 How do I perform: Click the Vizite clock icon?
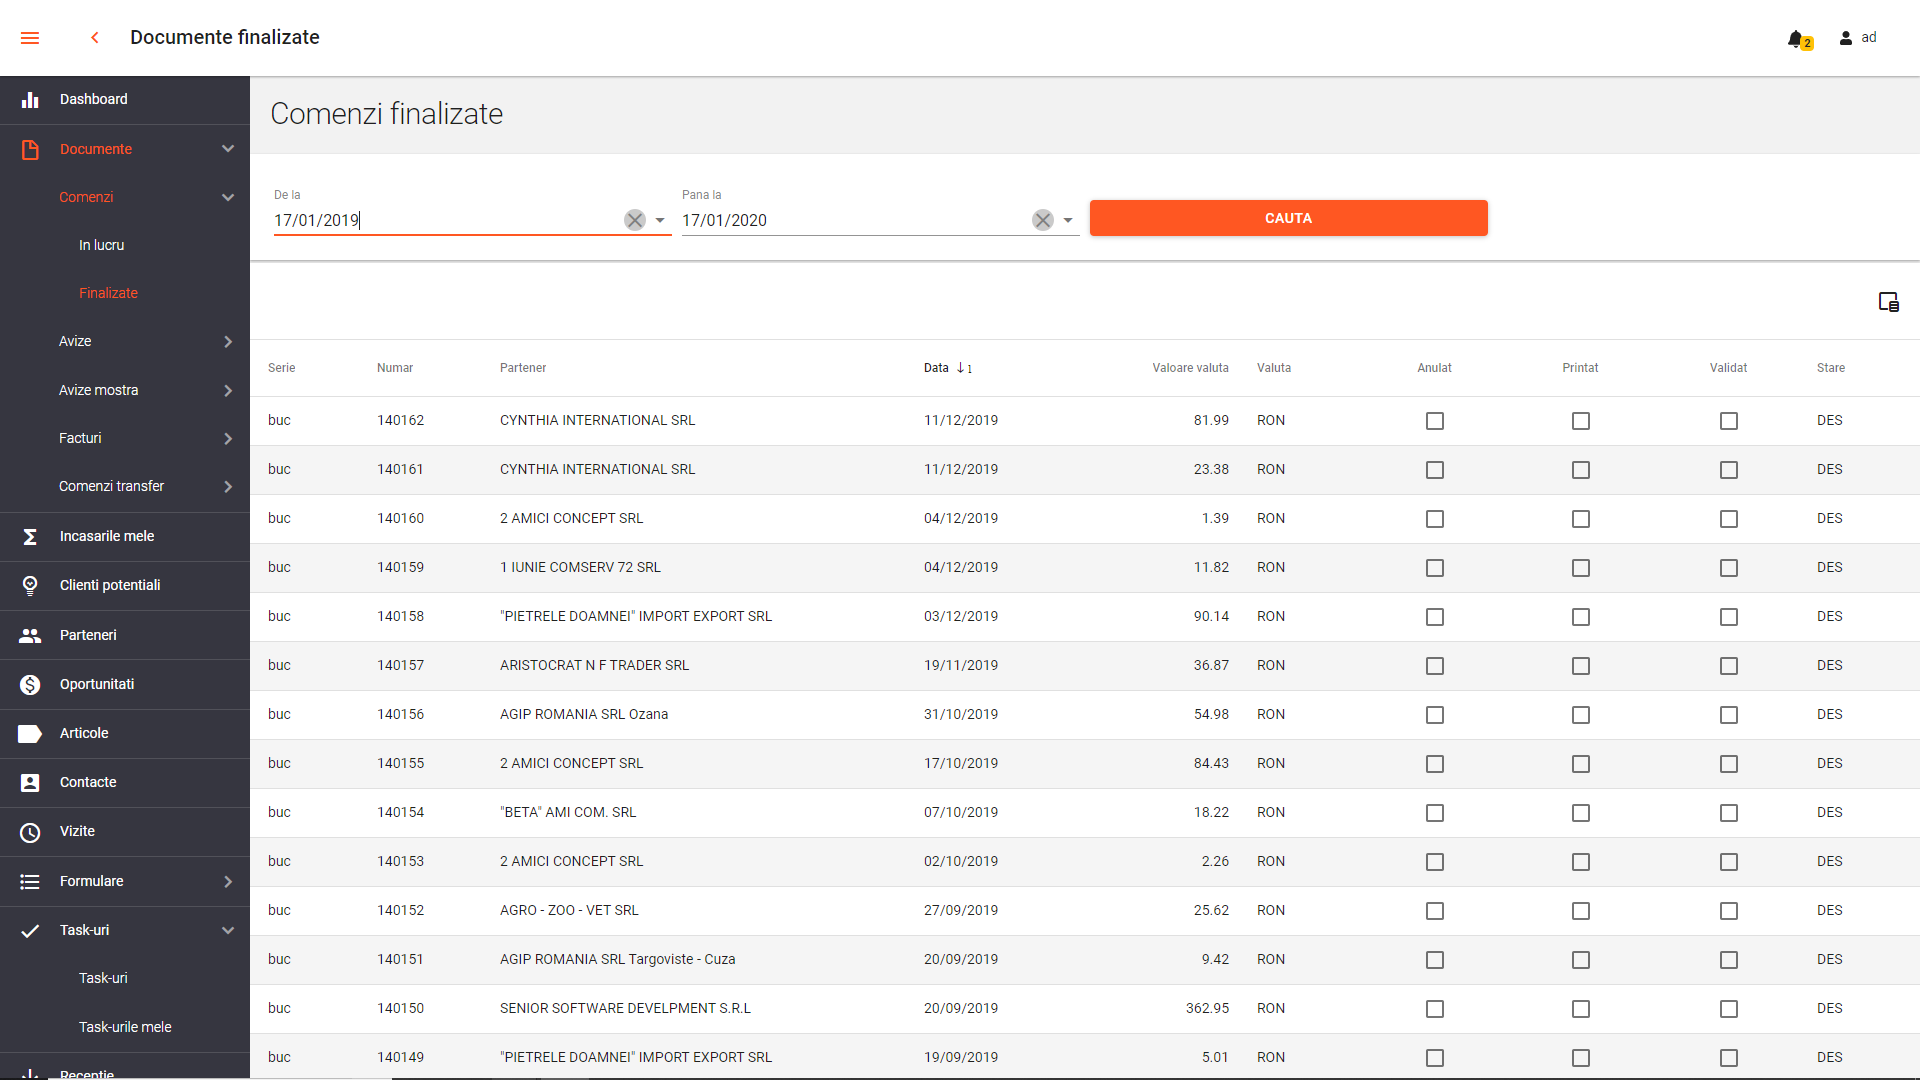[30, 833]
